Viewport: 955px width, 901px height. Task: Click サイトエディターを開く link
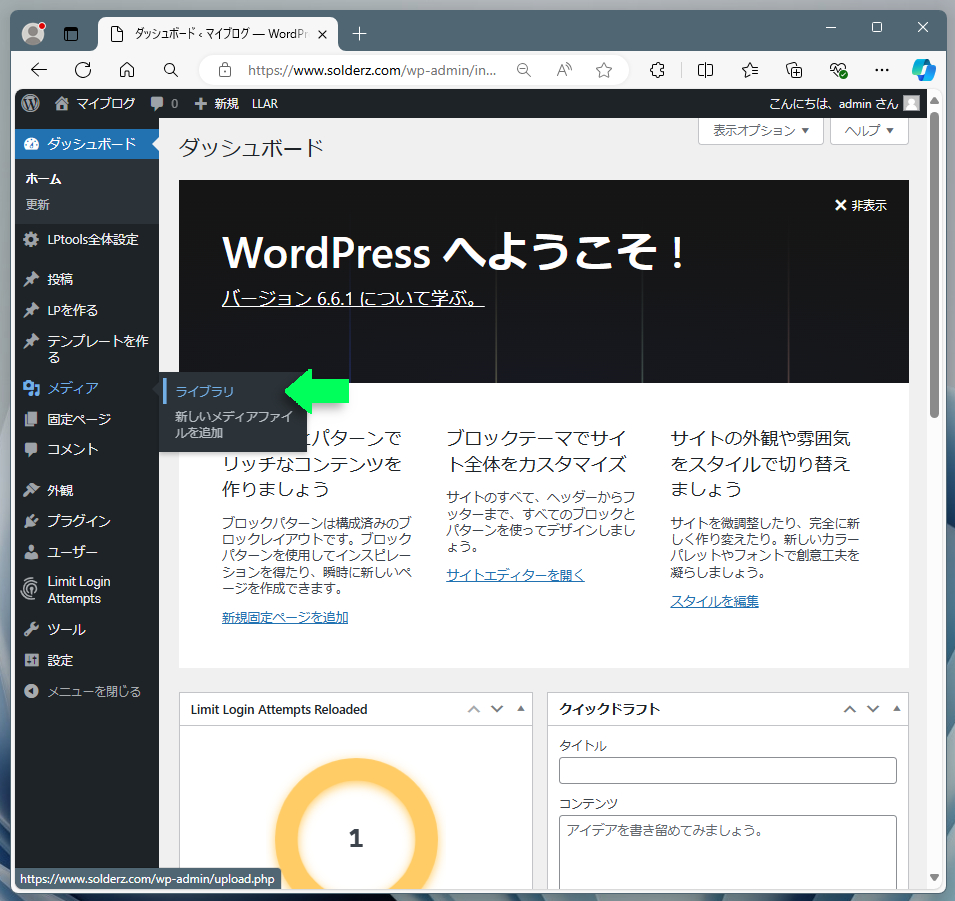pyautogui.click(x=515, y=574)
